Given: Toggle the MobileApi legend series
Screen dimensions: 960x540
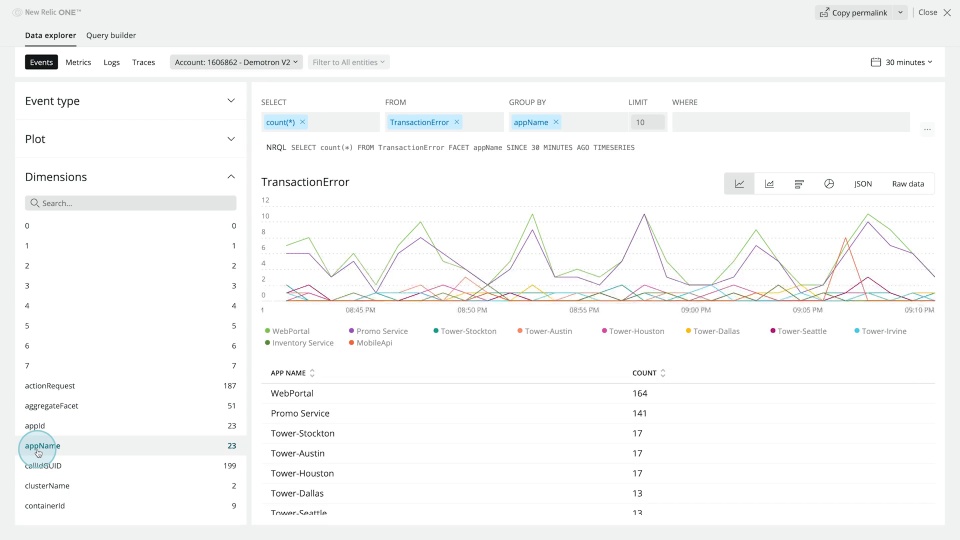Looking at the screenshot, I should [370, 343].
